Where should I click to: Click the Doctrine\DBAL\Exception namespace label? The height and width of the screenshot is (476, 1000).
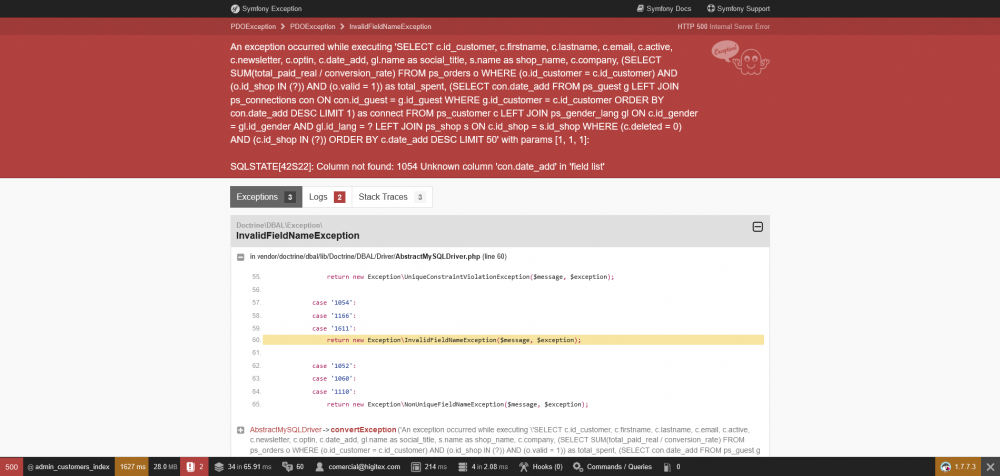coord(279,225)
